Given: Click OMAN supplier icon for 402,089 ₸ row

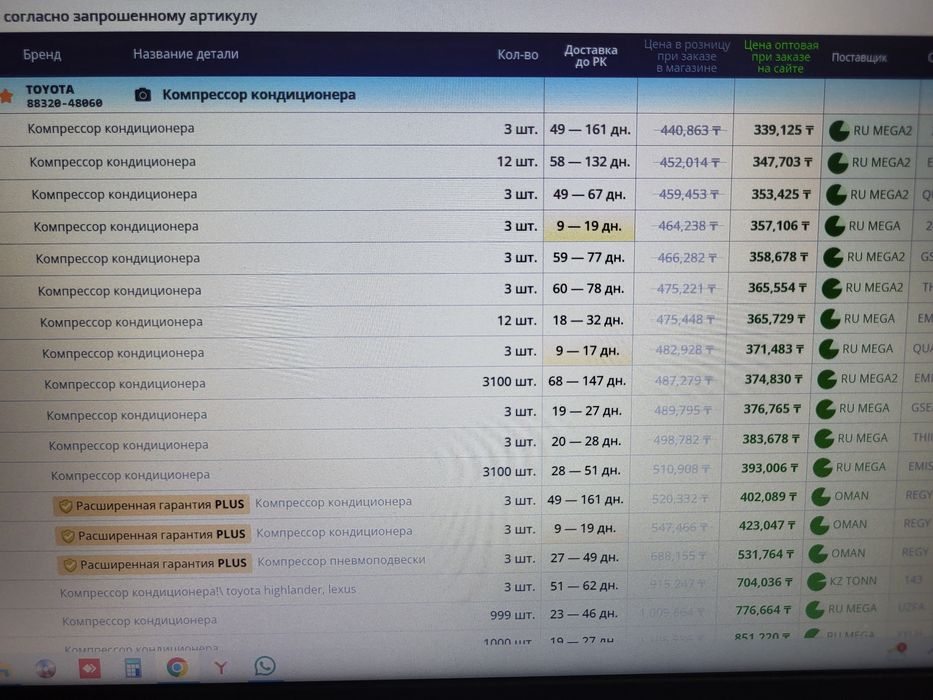Looking at the screenshot, I should 821,496.
